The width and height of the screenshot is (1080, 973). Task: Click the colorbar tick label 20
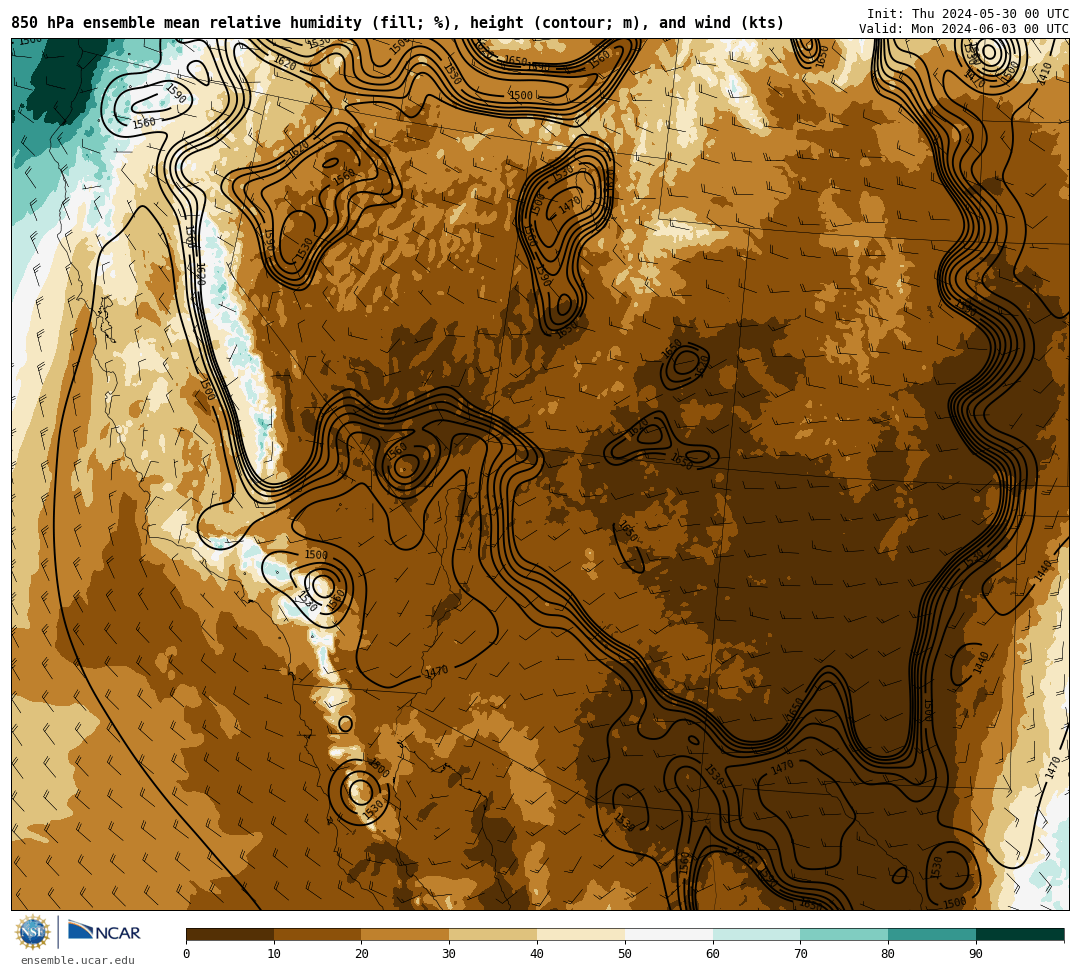362,954
